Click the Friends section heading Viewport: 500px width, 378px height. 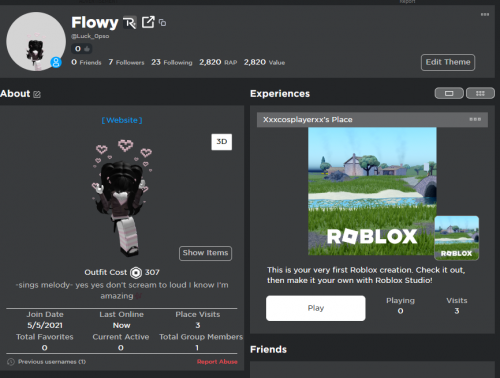pyautogui.click(x=268, y=350)
